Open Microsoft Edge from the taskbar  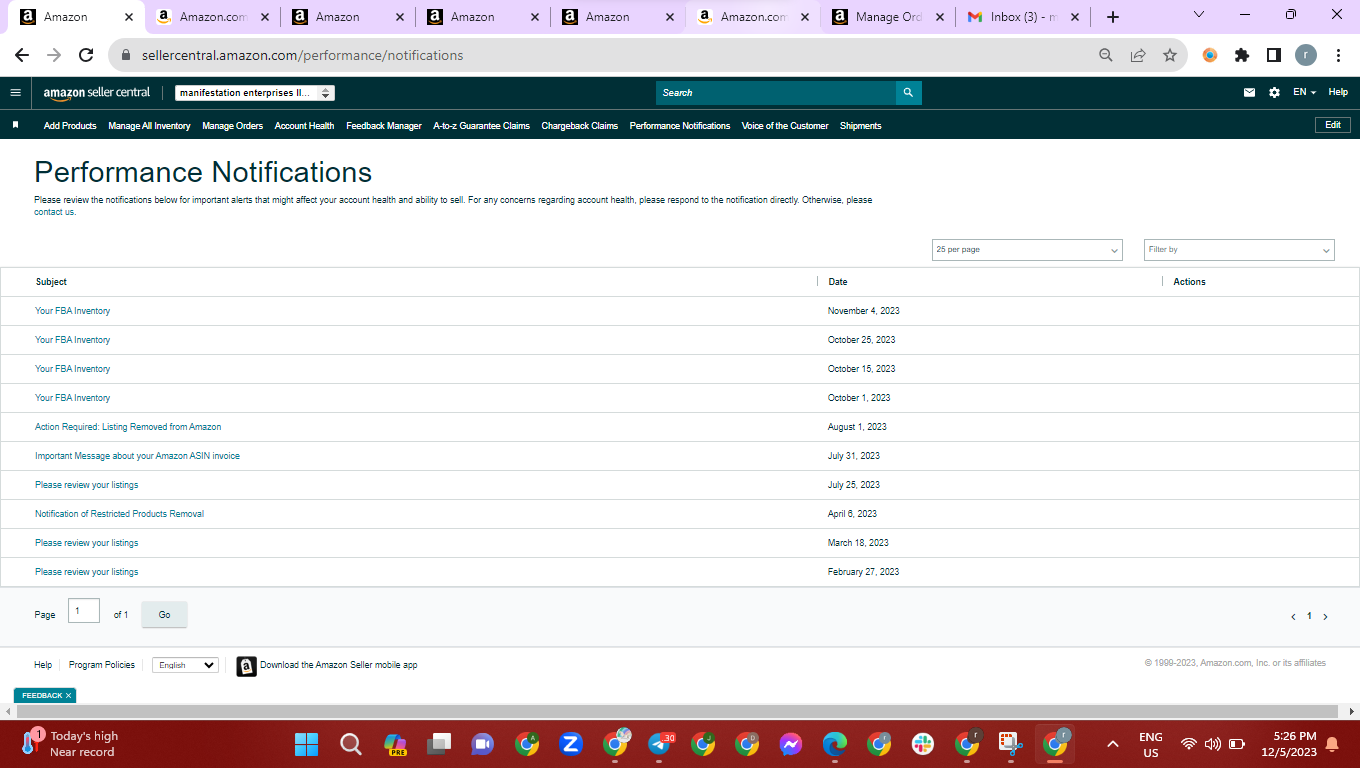(835, 744)
